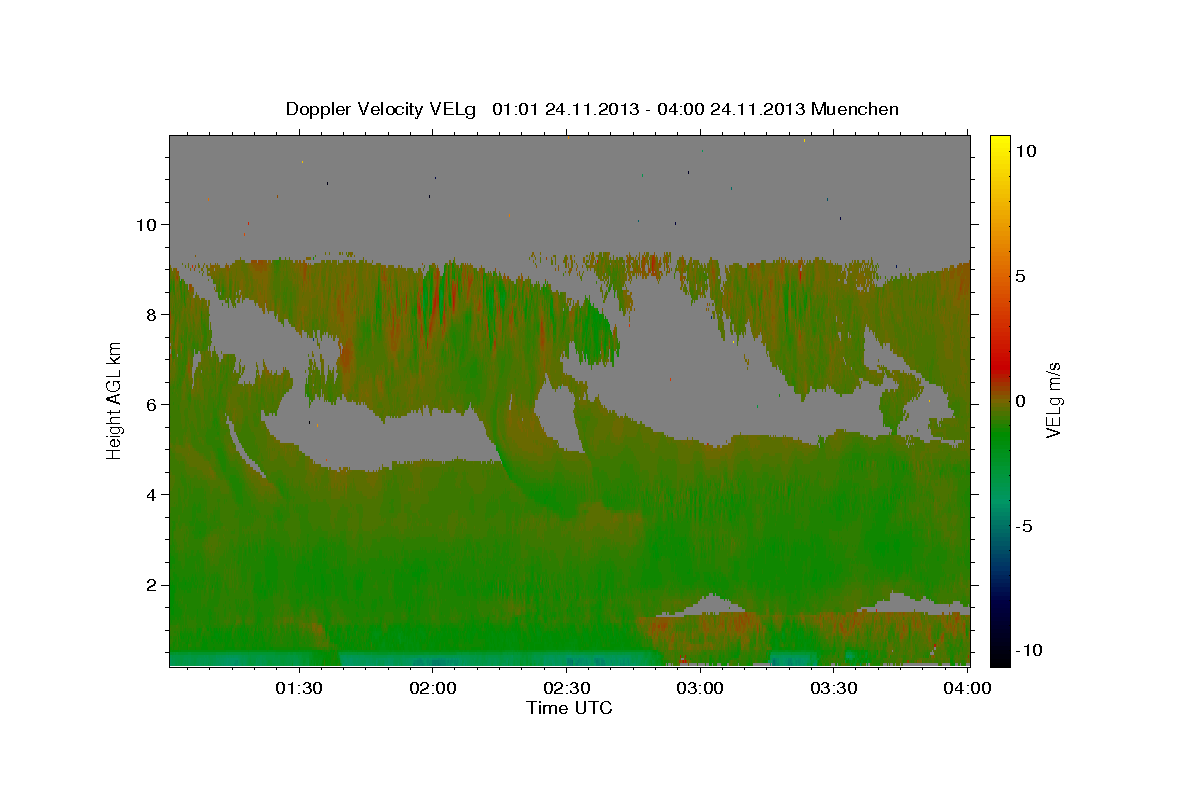This screenshot has width=1200, height=800.
Task: Click the colorbar value label 5
Action: [1020, 275]
